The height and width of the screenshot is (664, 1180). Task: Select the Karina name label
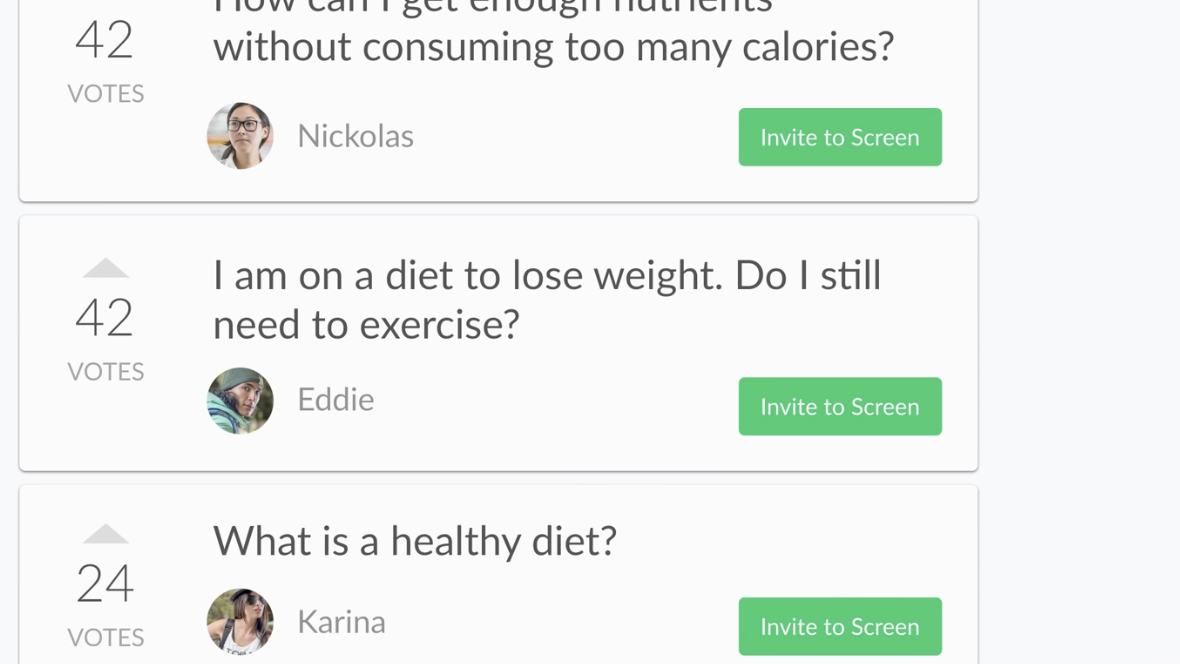click(341, 622)
